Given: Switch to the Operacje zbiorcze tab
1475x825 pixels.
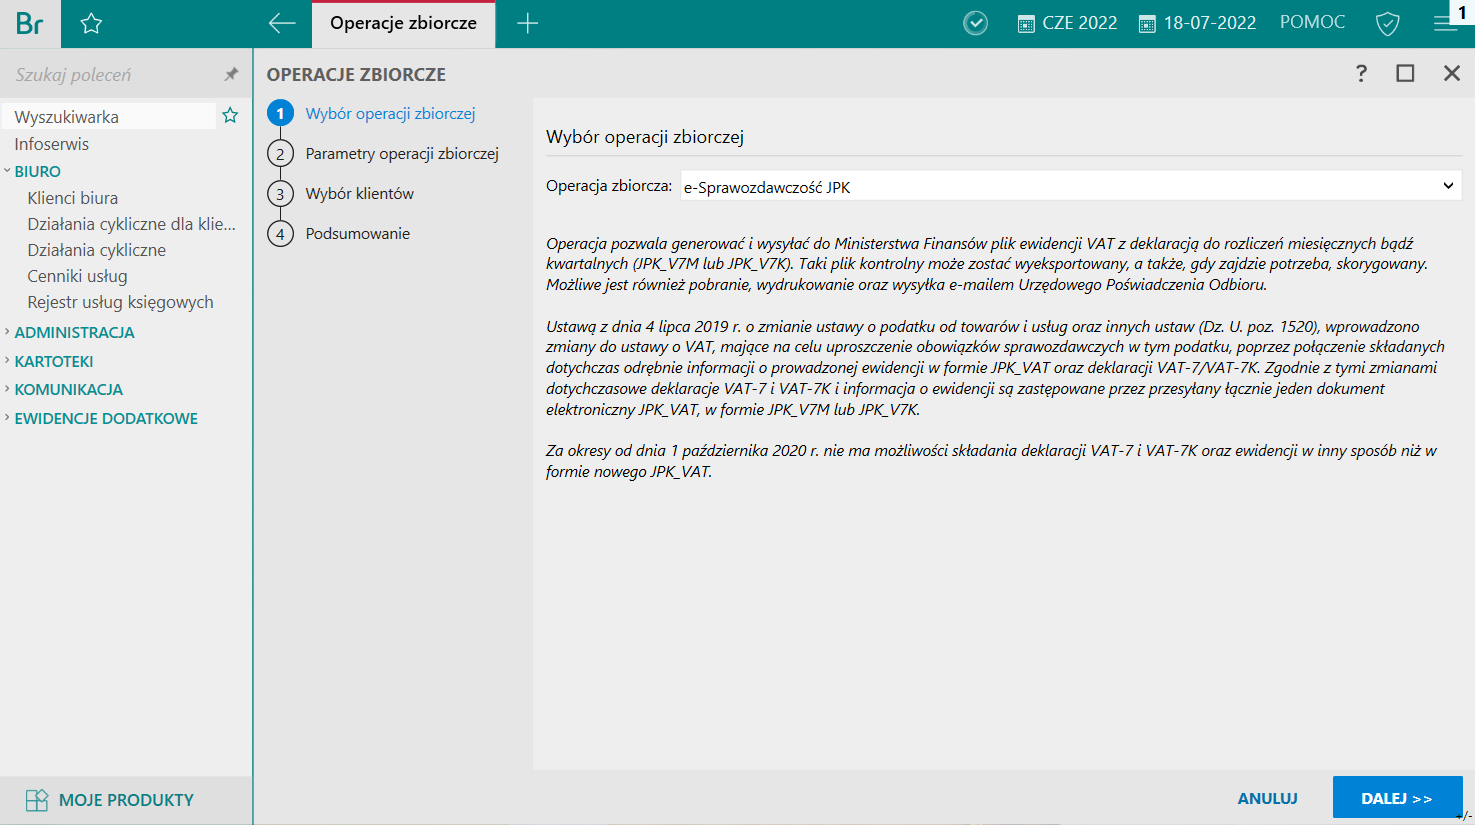Looking at the screenshot, I should click(x=403, y=23).
